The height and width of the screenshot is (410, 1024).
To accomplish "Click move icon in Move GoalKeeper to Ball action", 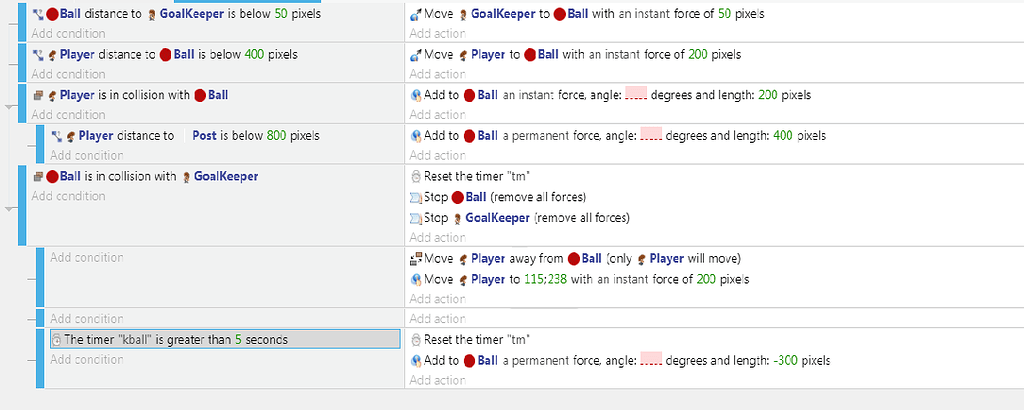I will 415,14.
